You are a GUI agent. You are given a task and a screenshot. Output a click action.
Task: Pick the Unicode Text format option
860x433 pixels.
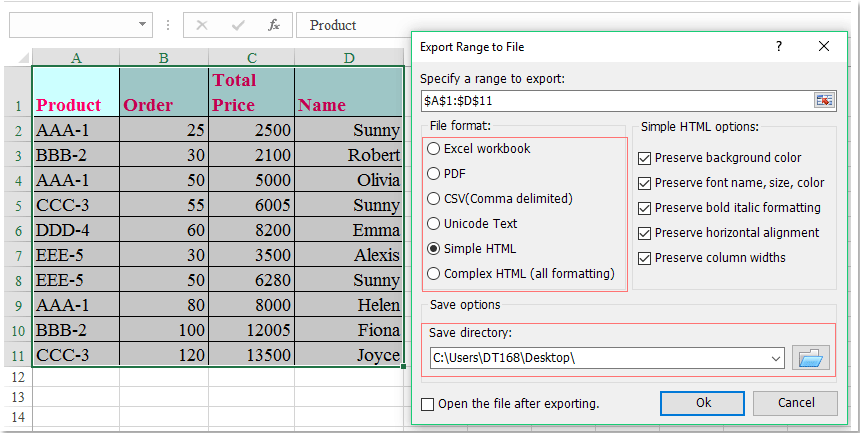[x=433, y=224]
